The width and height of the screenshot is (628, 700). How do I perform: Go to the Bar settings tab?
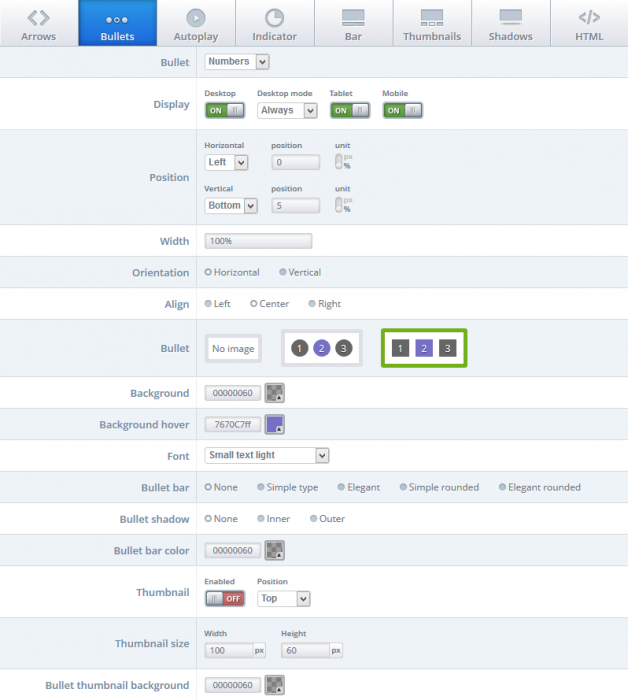pos(352,25)
